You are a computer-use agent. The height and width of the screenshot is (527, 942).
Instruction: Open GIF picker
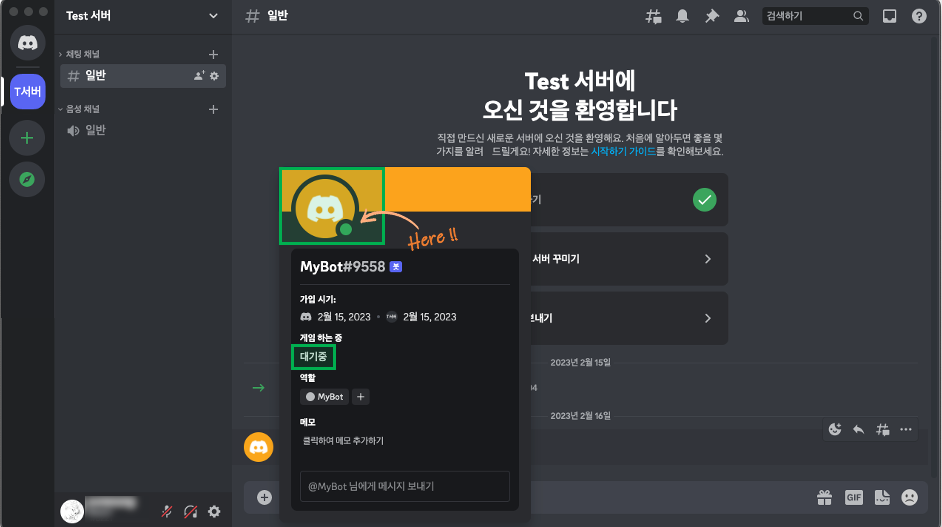[x=854, y=498]
